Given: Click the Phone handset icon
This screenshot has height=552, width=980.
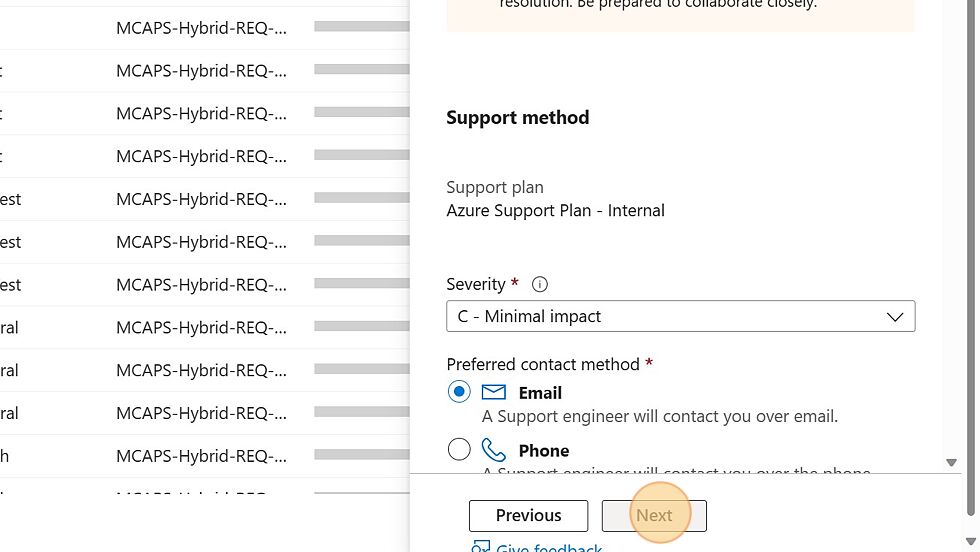Looking at the screenshot, I should tap(493, 449).
